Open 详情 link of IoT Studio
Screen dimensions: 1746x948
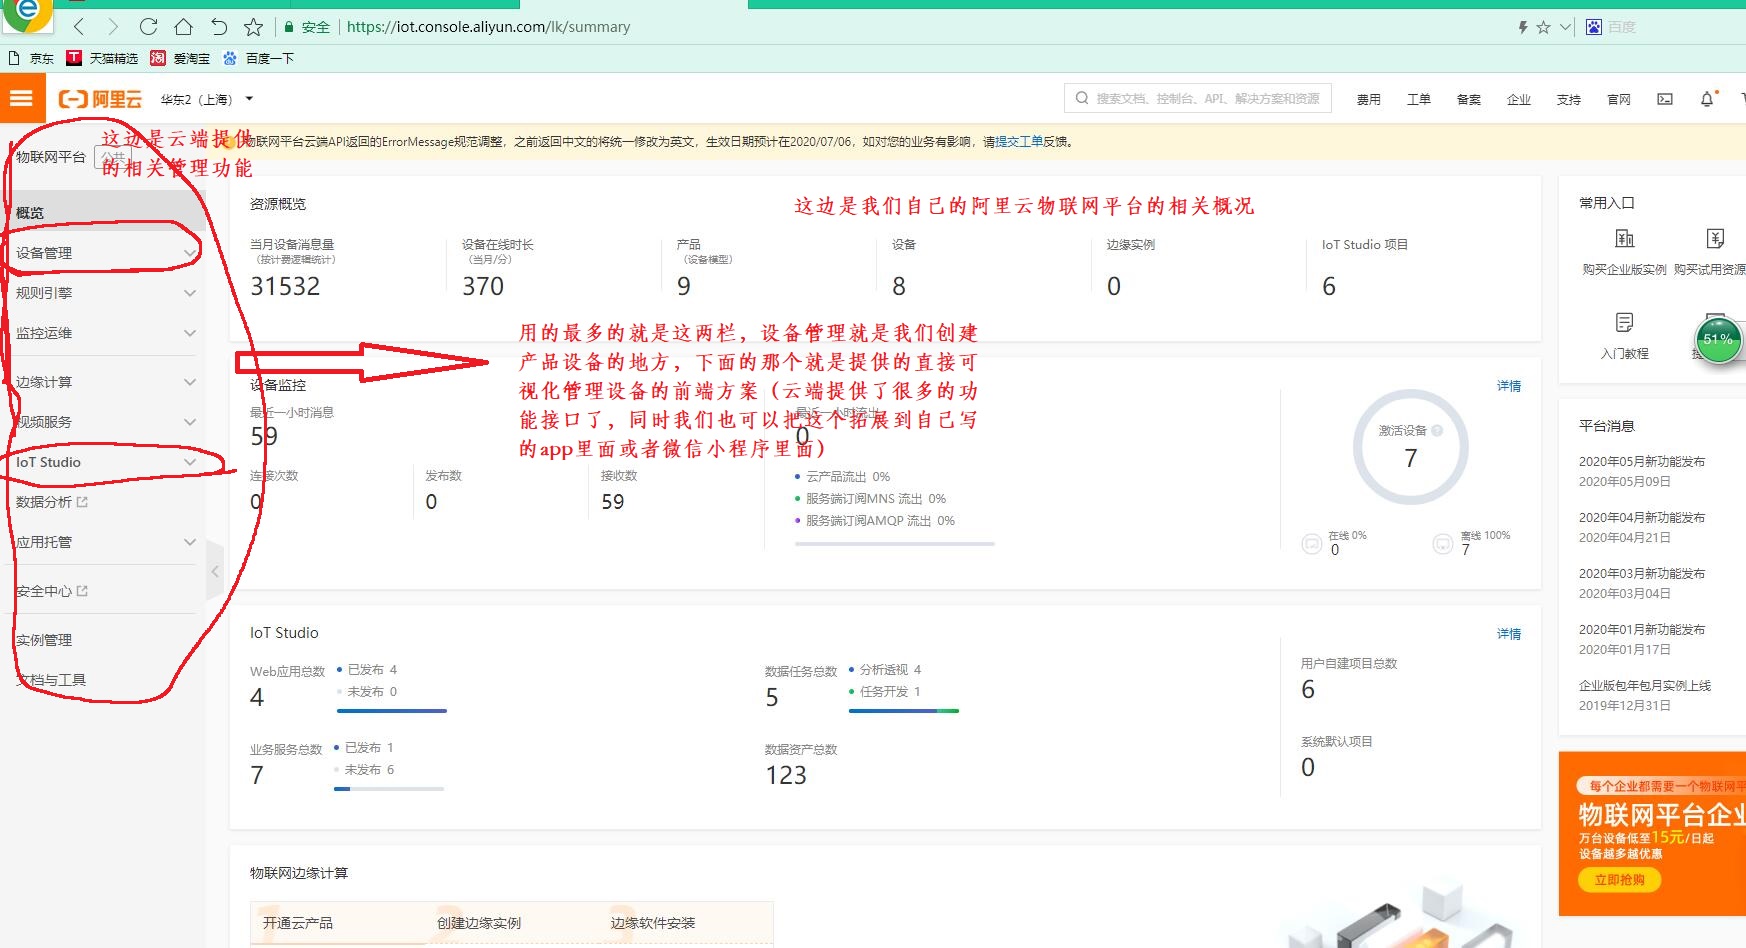point(1509,634)
